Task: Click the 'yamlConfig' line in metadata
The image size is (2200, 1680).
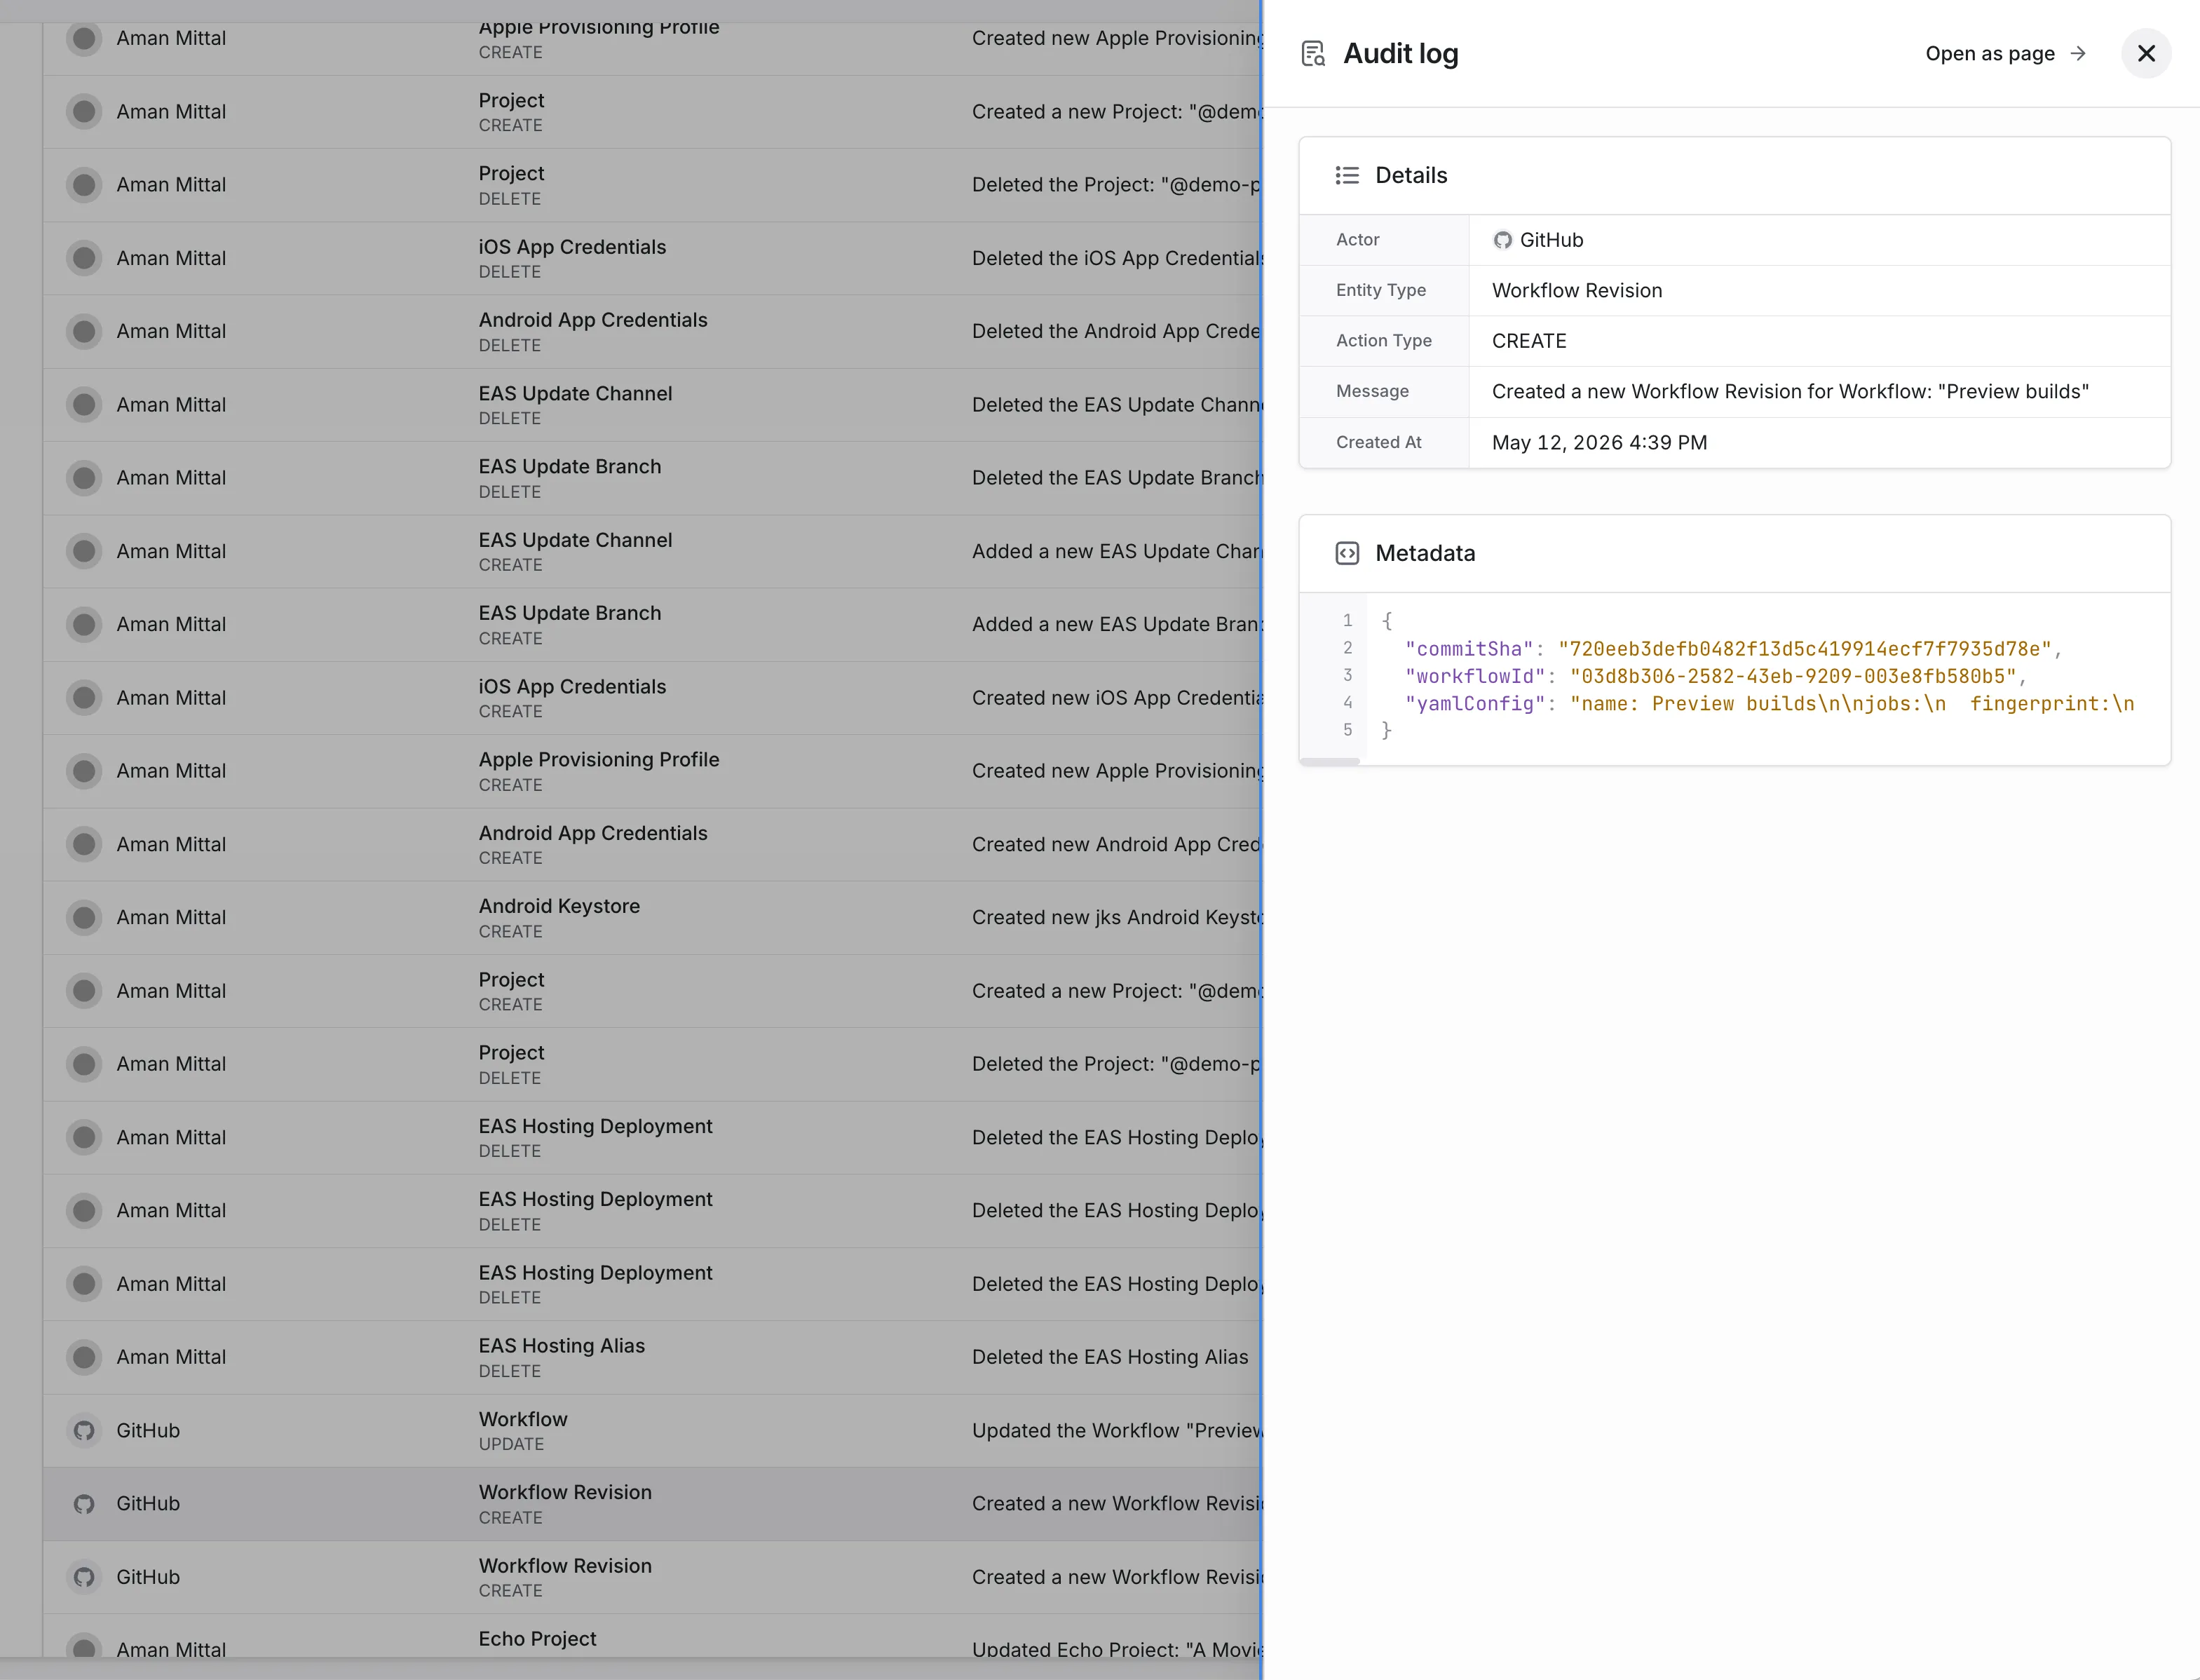Action: point(1769,704)
